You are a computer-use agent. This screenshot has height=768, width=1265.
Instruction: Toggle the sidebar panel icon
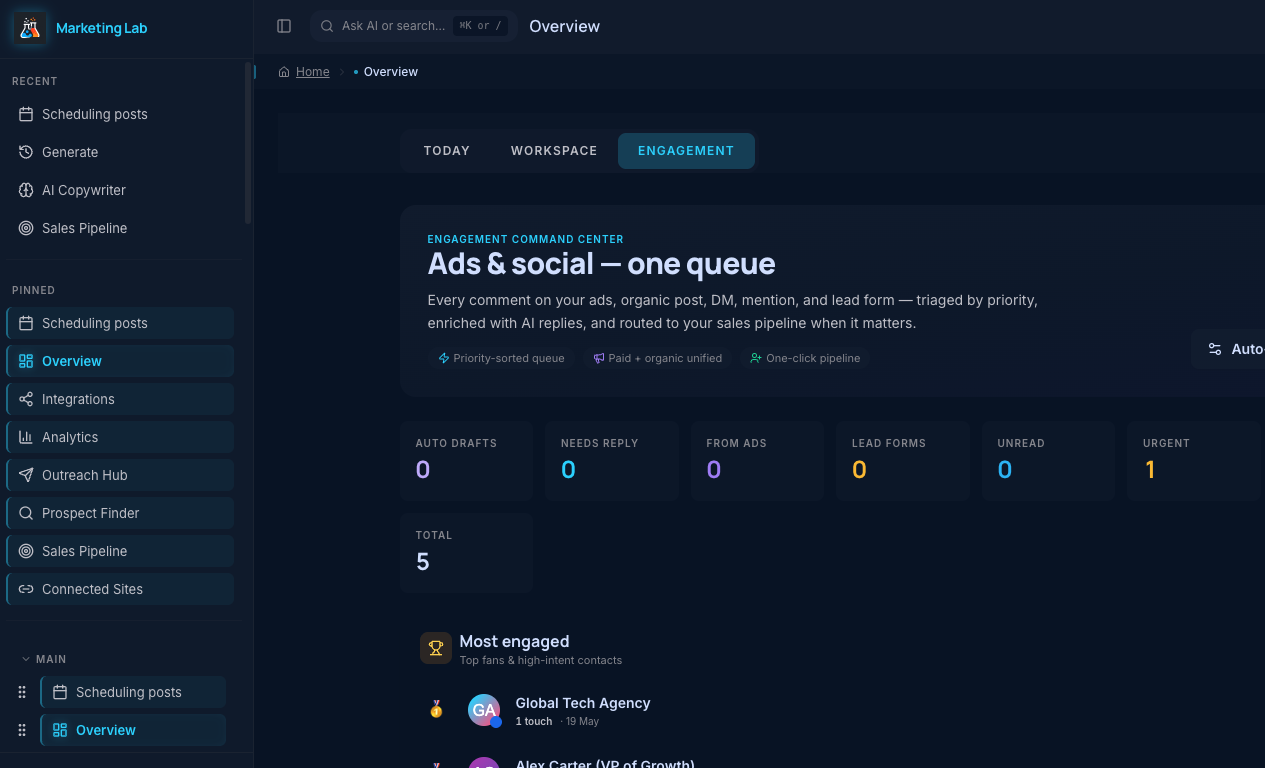tap(284, 26)
